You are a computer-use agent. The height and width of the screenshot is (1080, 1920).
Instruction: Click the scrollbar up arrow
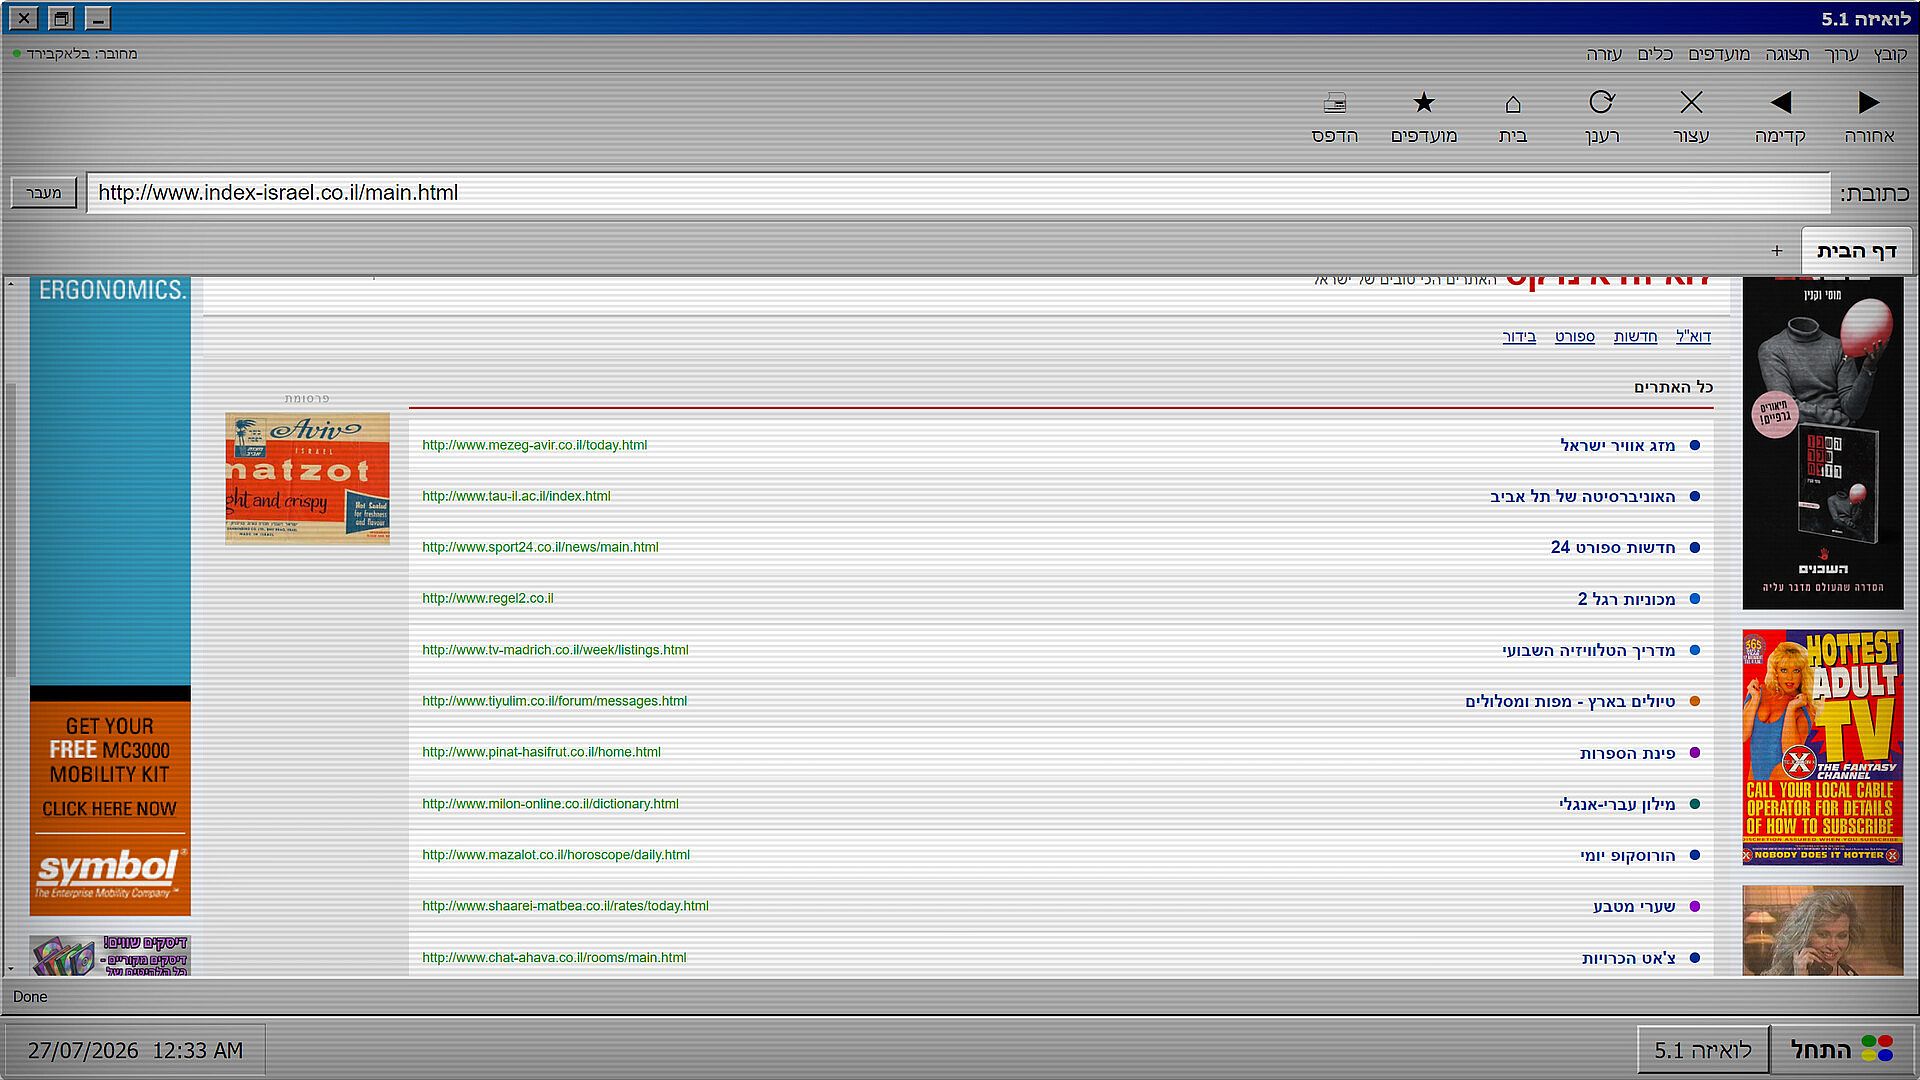(x=11, y=285)
